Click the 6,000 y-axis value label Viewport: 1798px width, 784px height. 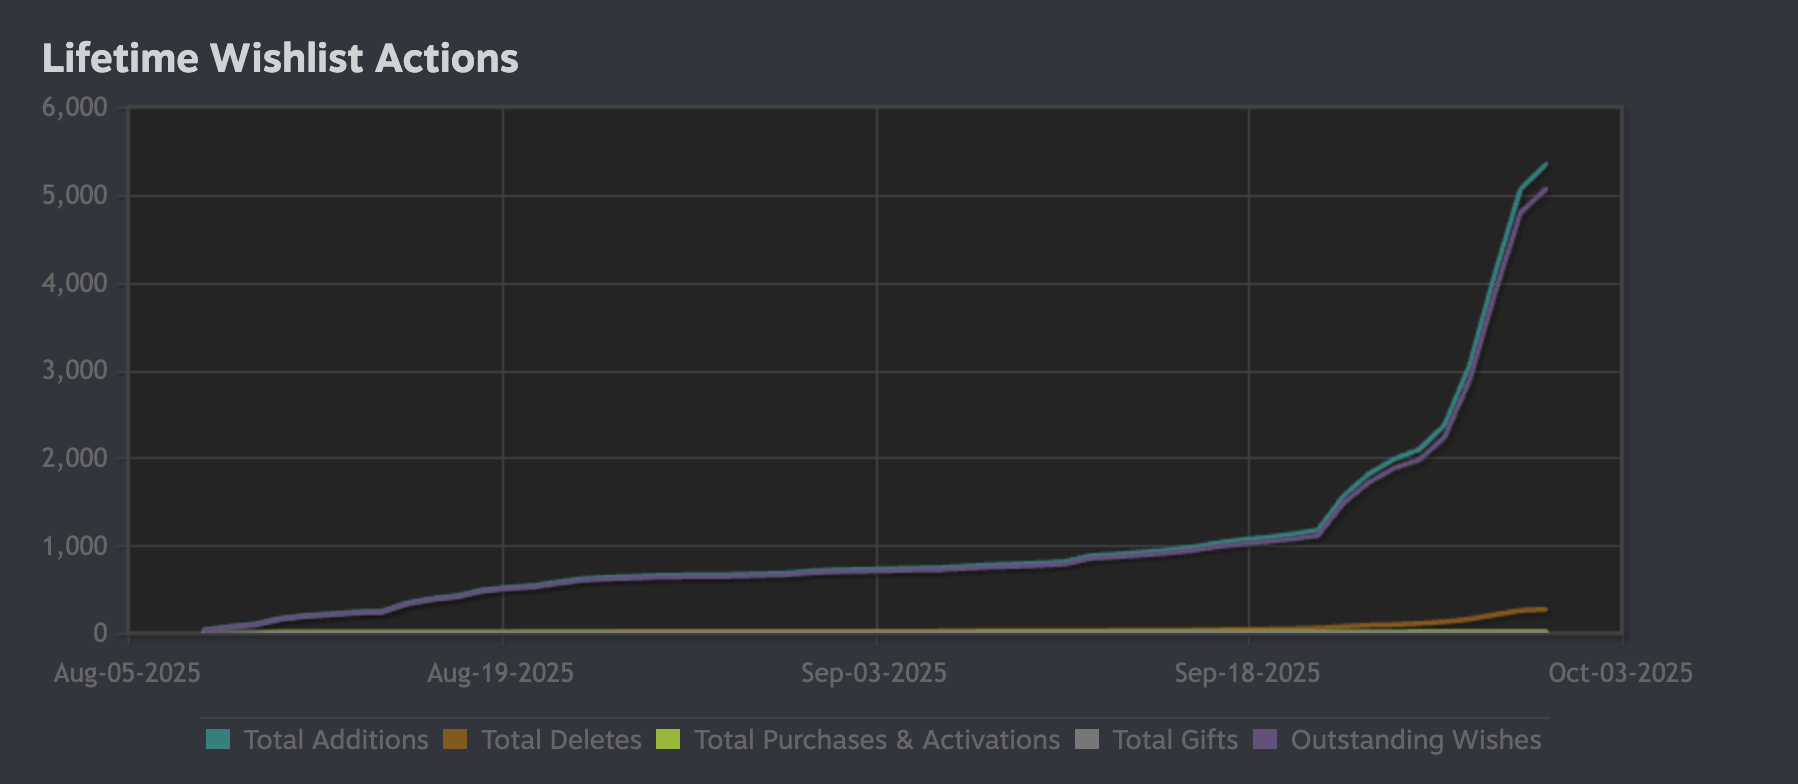(75, 108)
